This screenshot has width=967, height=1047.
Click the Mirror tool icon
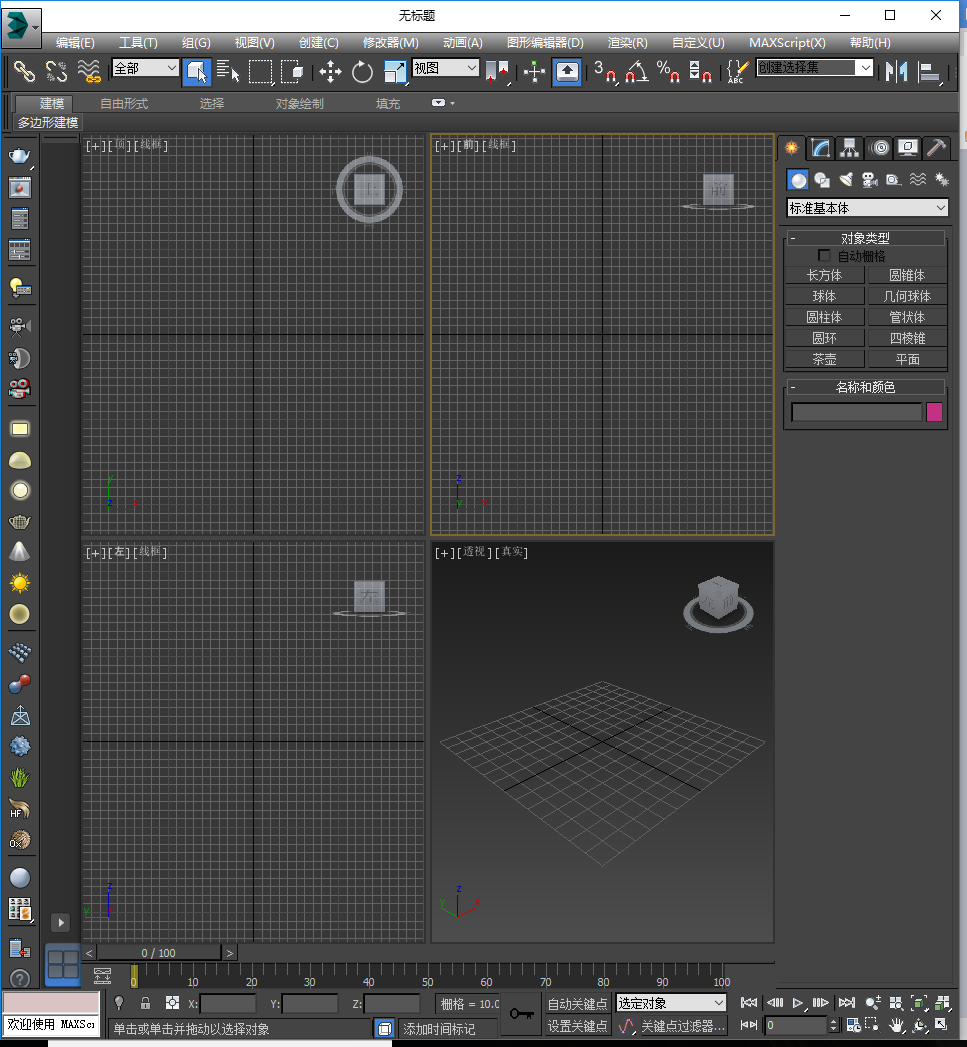pyautogui.click(x=897, y=71)
